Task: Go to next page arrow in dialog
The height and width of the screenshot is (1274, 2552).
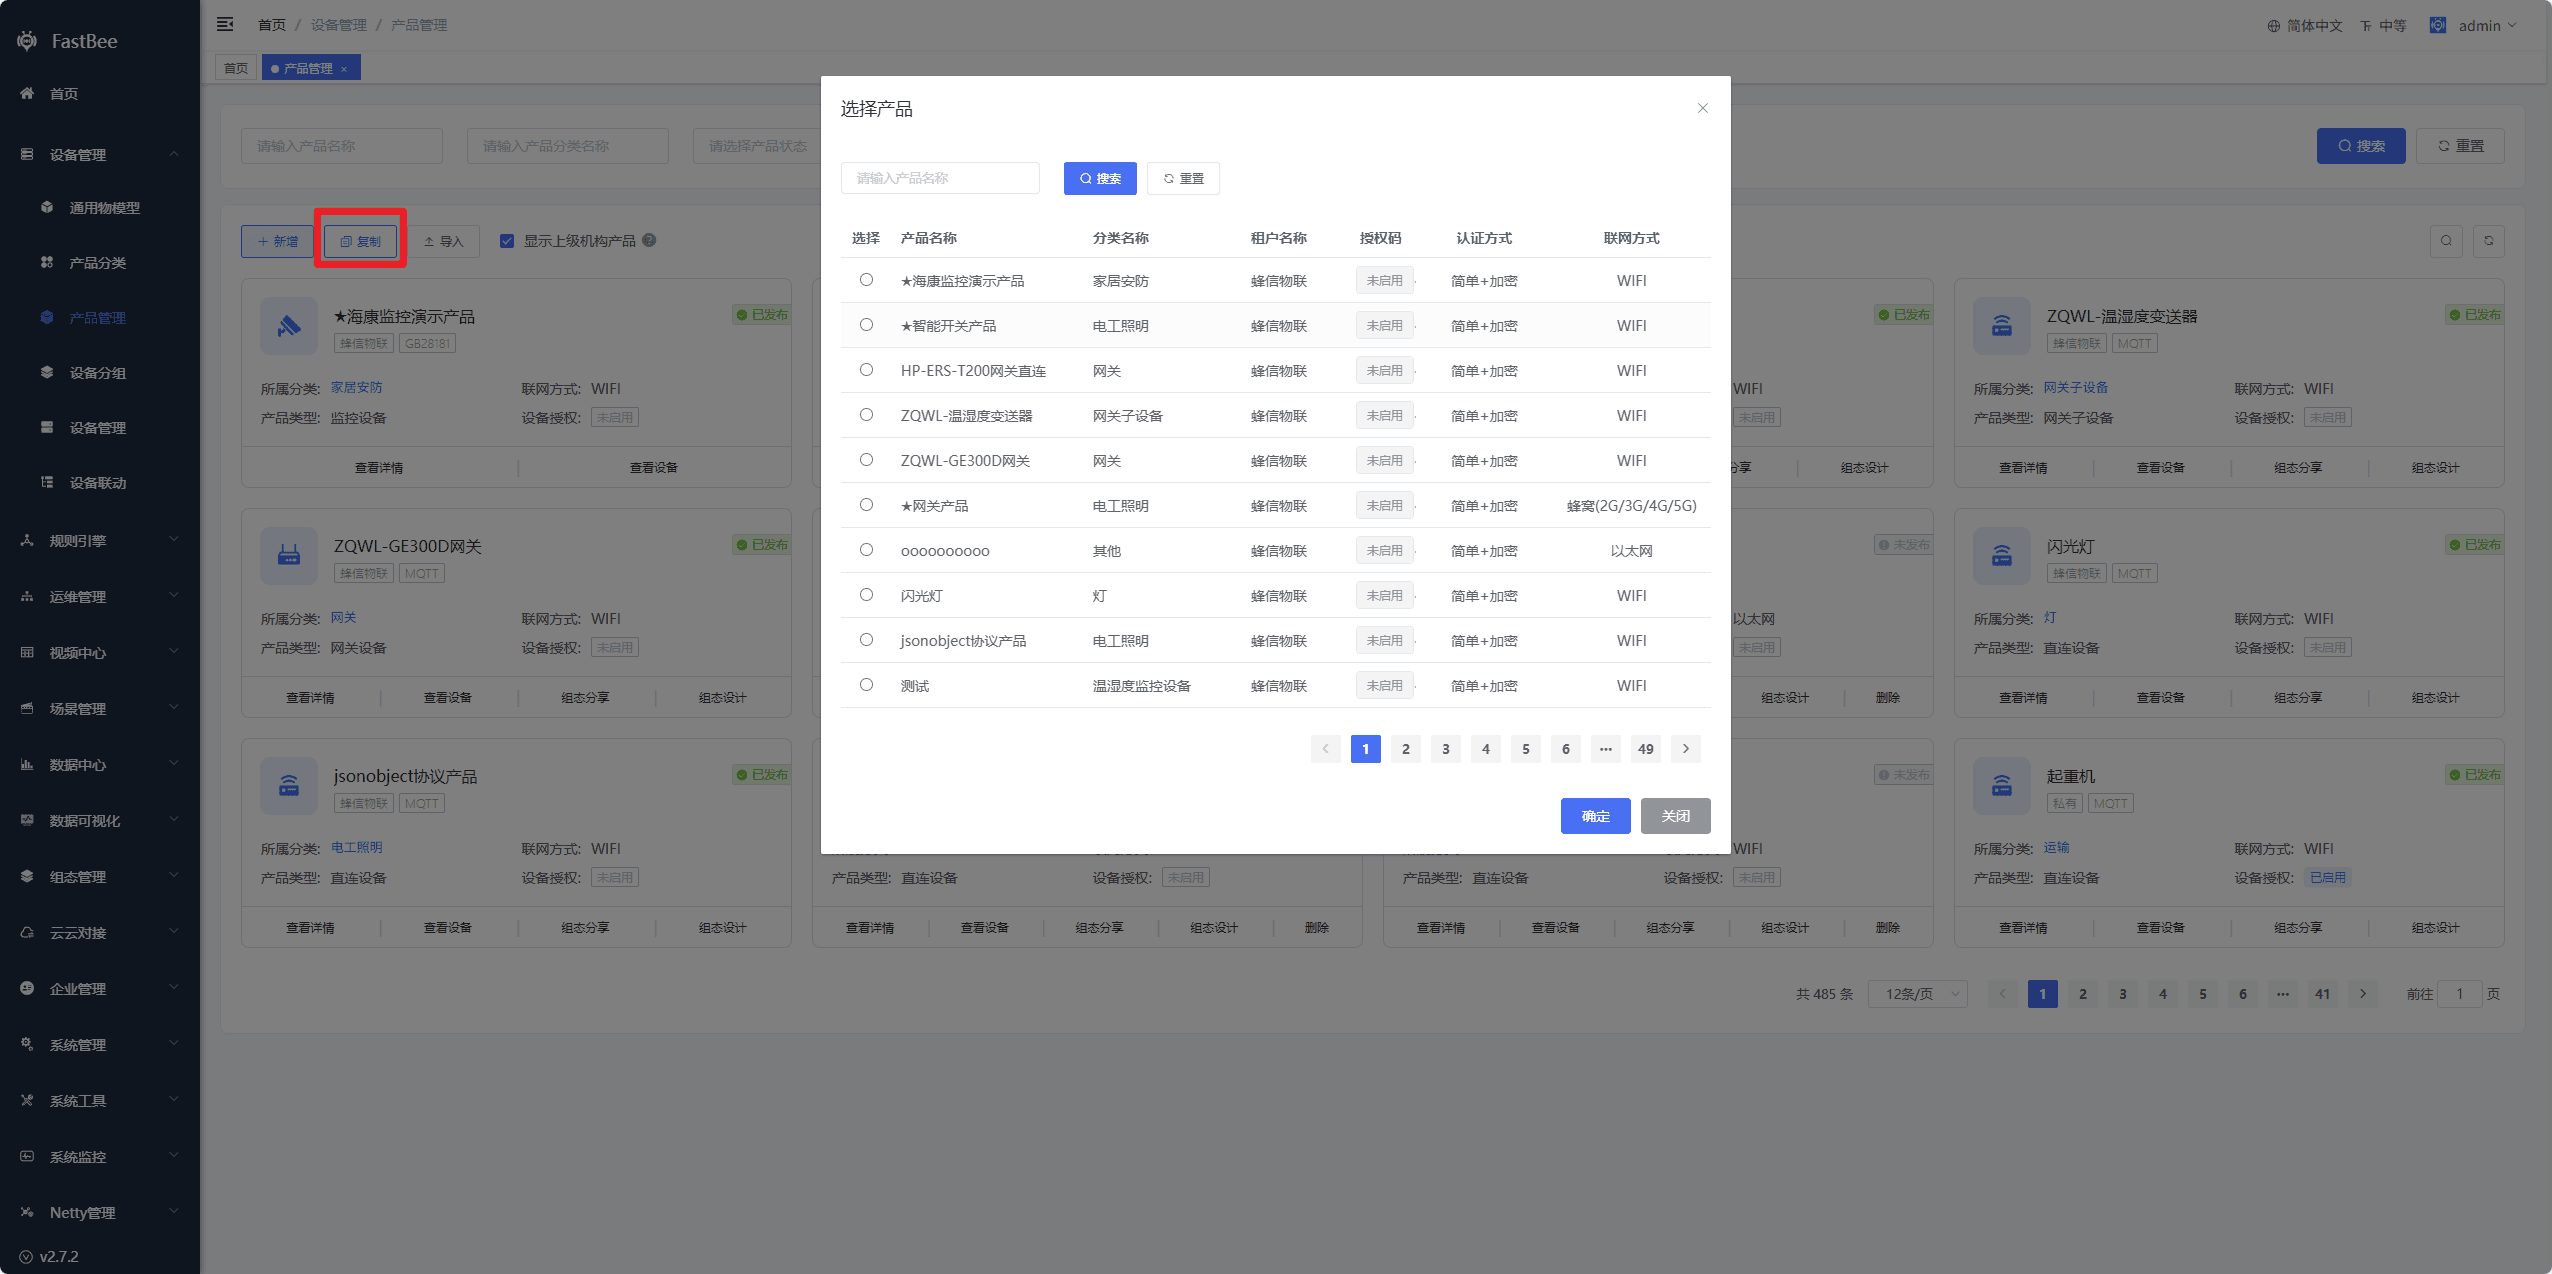Action: pos(1685,749)
